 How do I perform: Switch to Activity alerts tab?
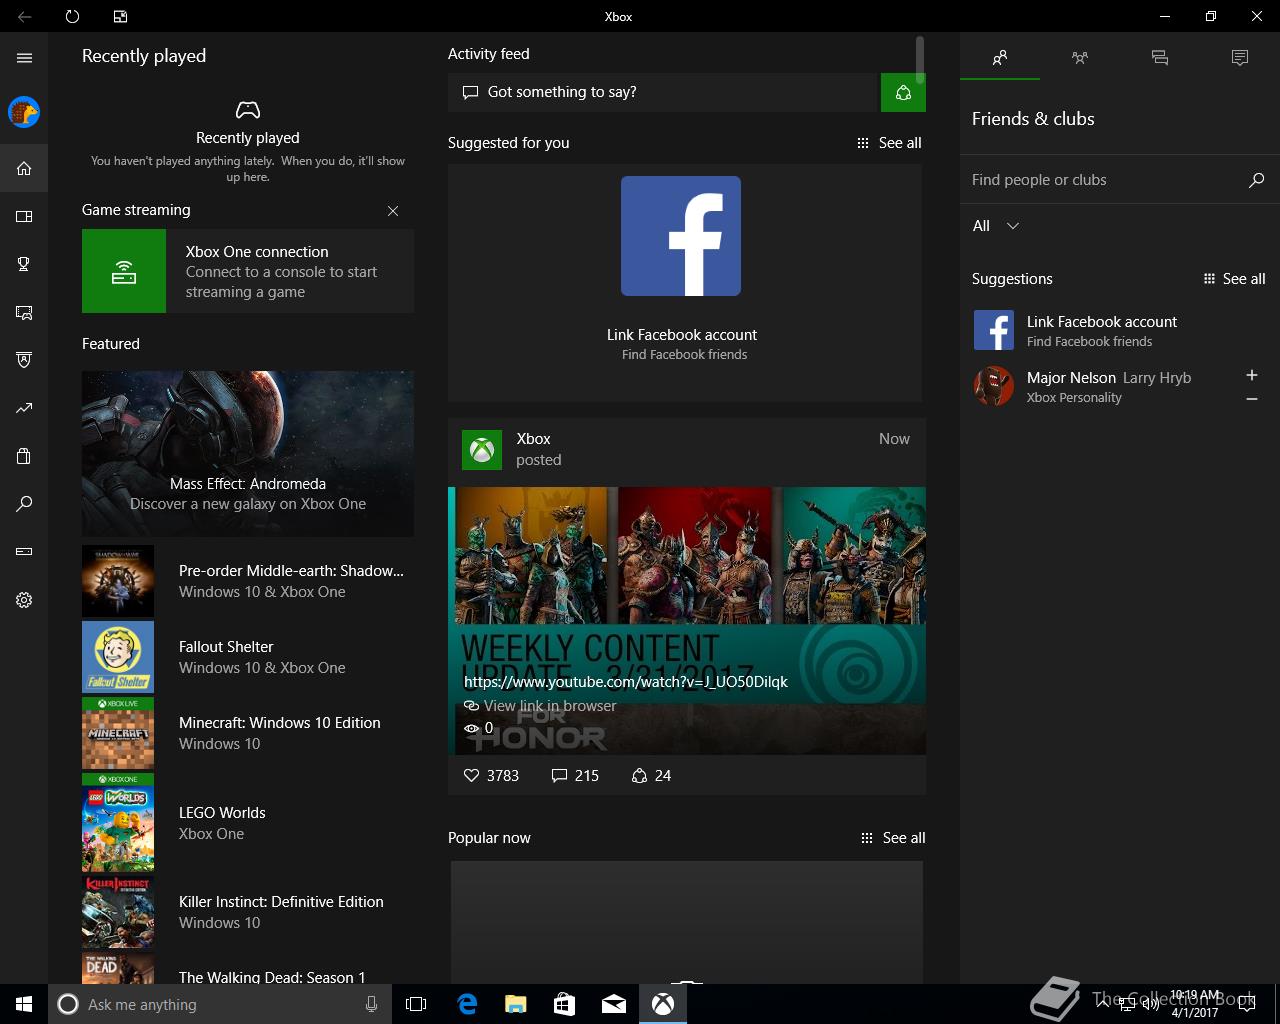[1240, 58]
